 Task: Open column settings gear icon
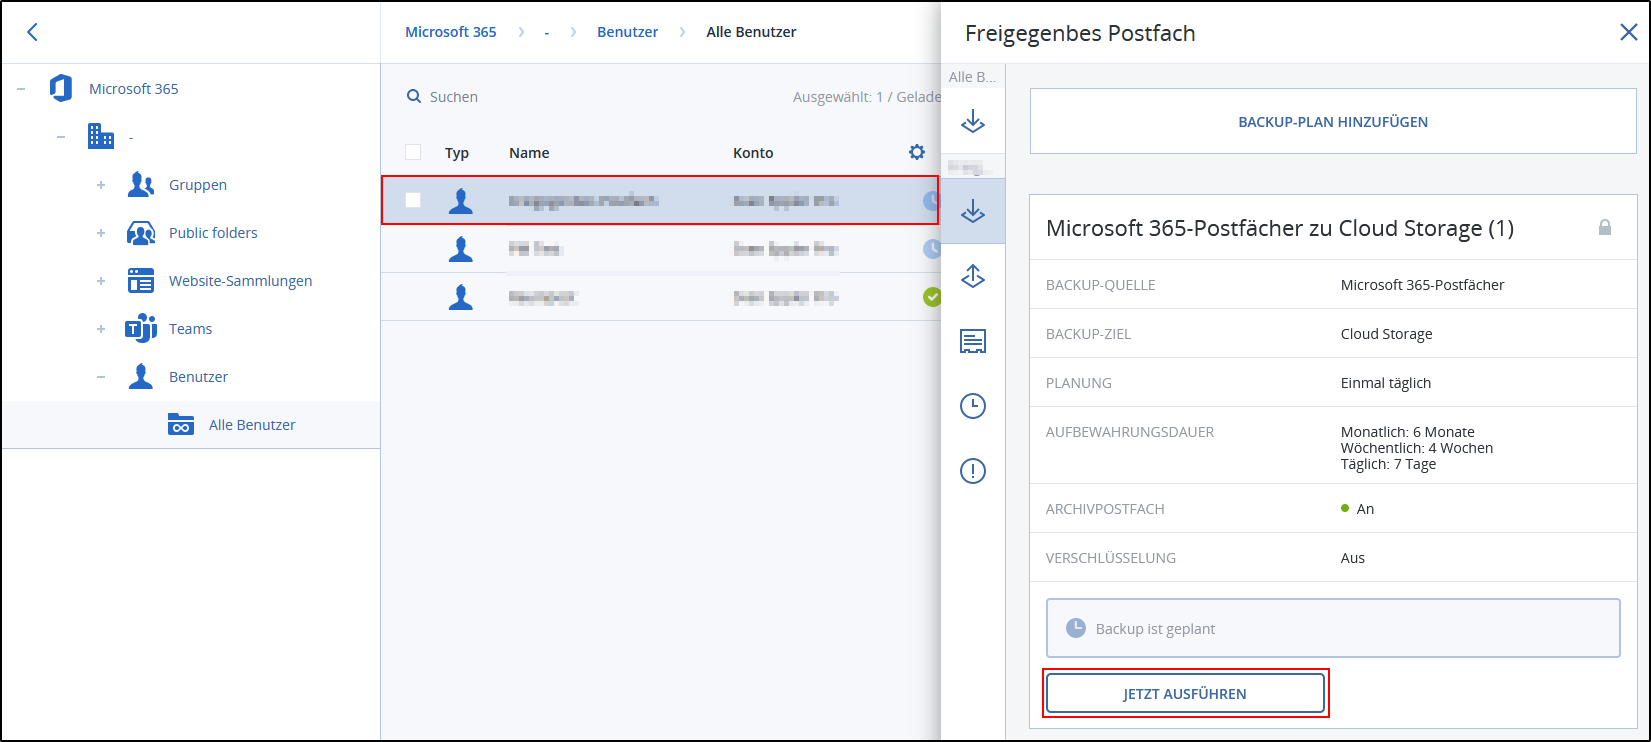click(916, 152)
